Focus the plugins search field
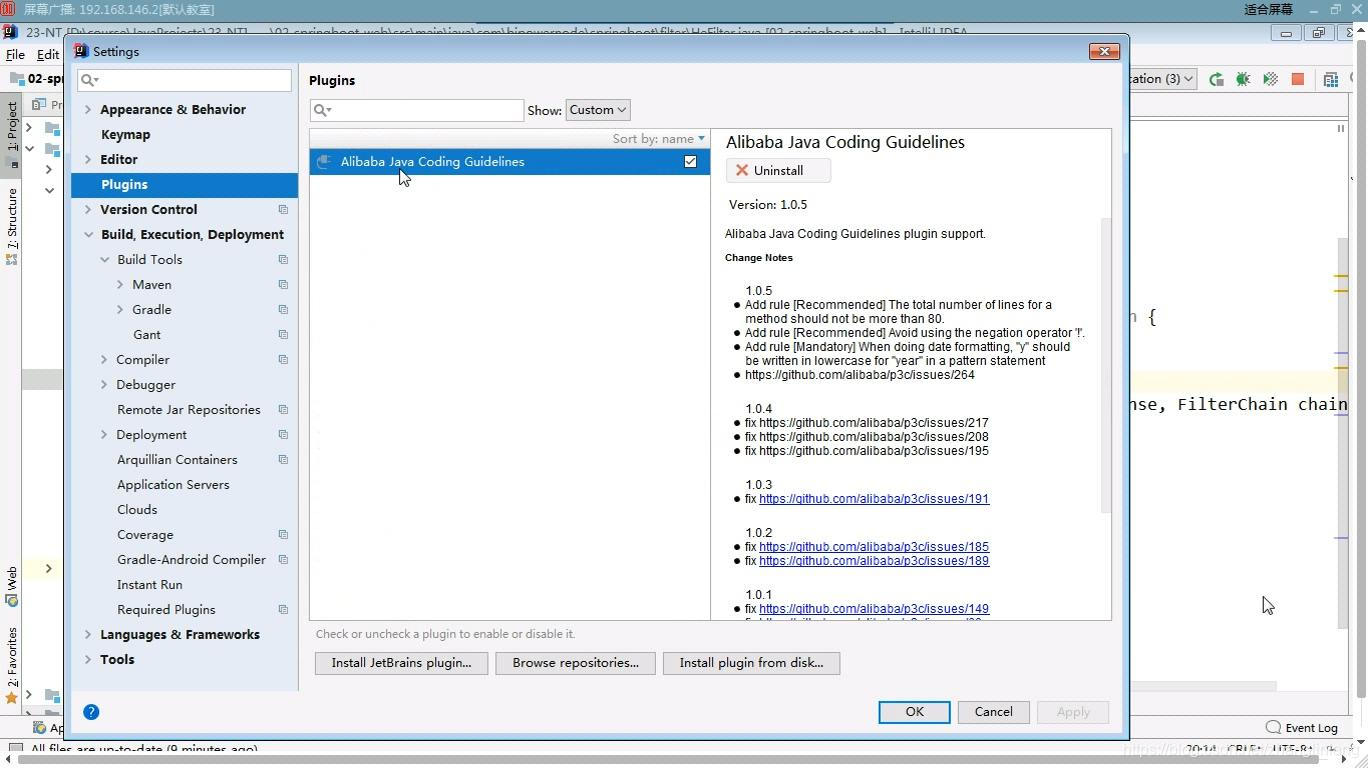The height and width of the screenshot is (768, 1368). click(x=417, y=110)
